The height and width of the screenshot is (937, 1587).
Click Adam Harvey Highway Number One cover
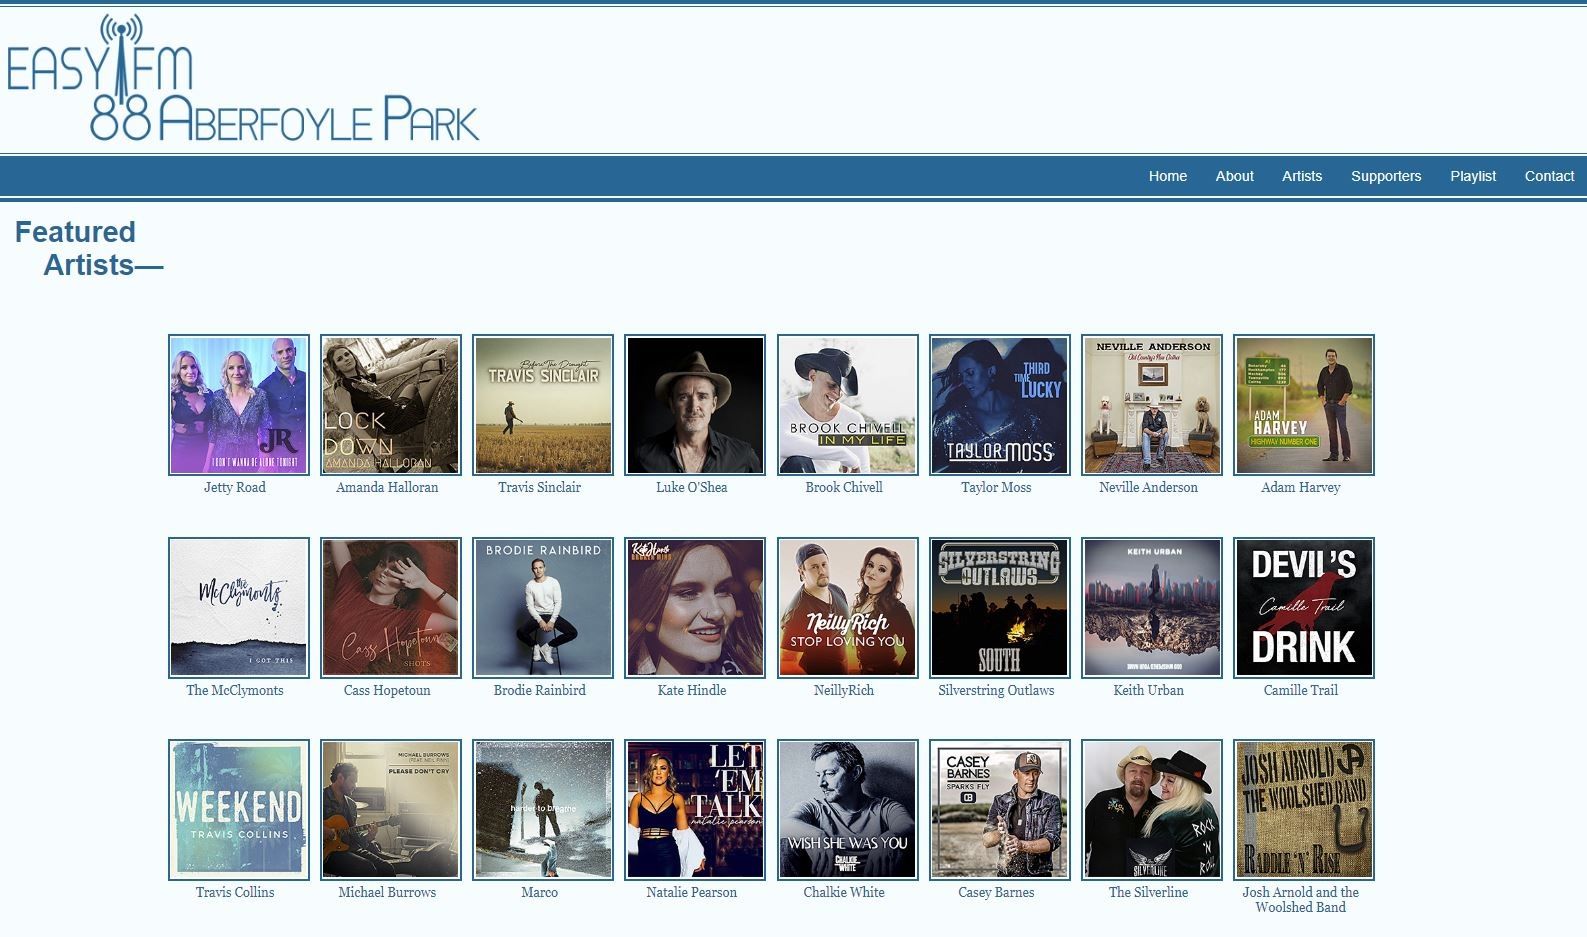point(1304,405)
